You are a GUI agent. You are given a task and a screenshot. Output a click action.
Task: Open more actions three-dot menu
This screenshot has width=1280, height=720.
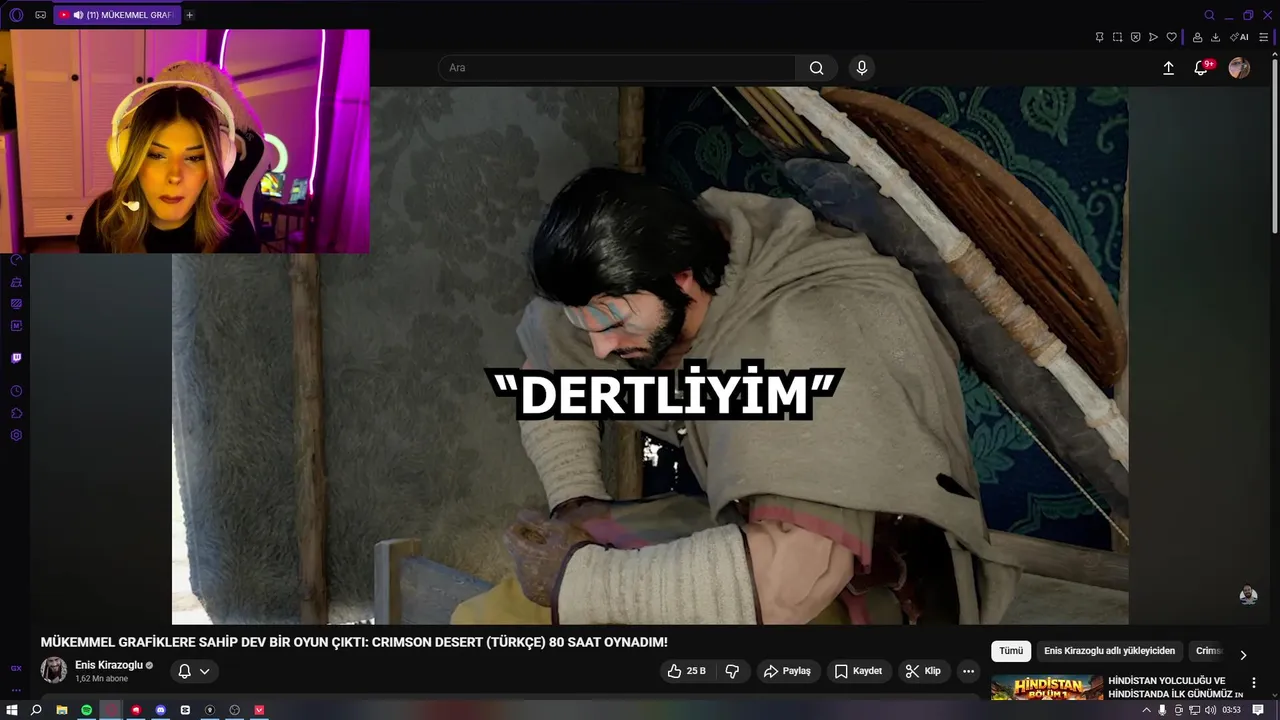[x=968, y=671]
